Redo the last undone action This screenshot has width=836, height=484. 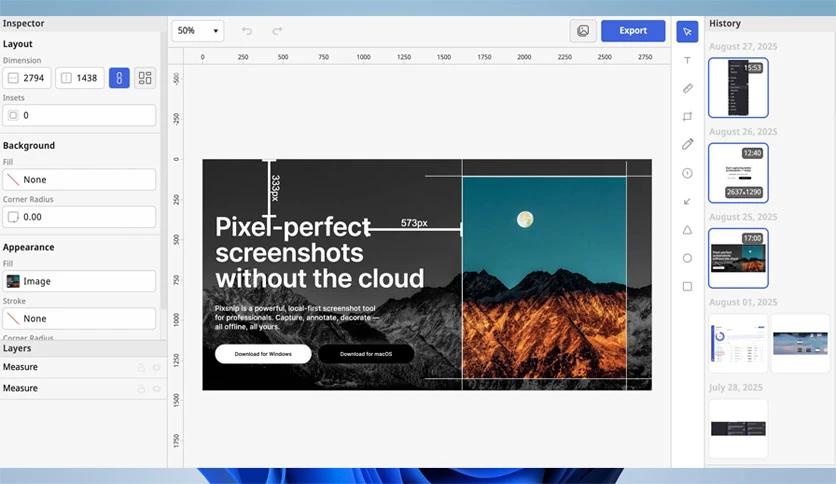(277, 31)
